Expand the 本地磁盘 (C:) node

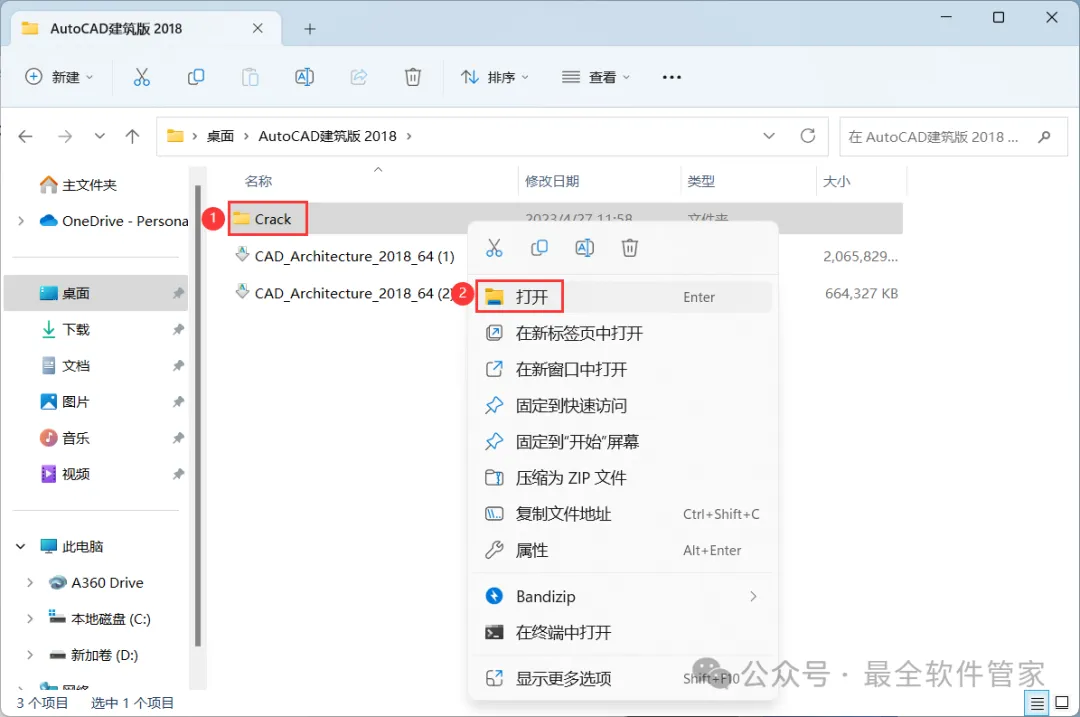click(x=30, y=619)
